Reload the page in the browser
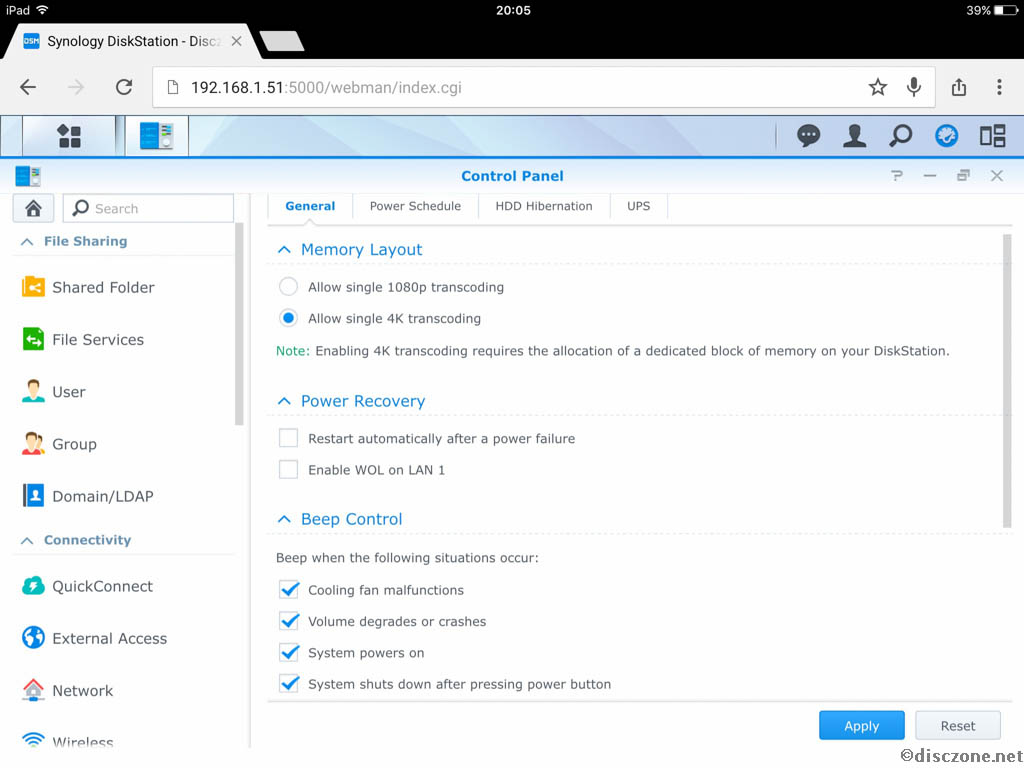 coord(124,87)
